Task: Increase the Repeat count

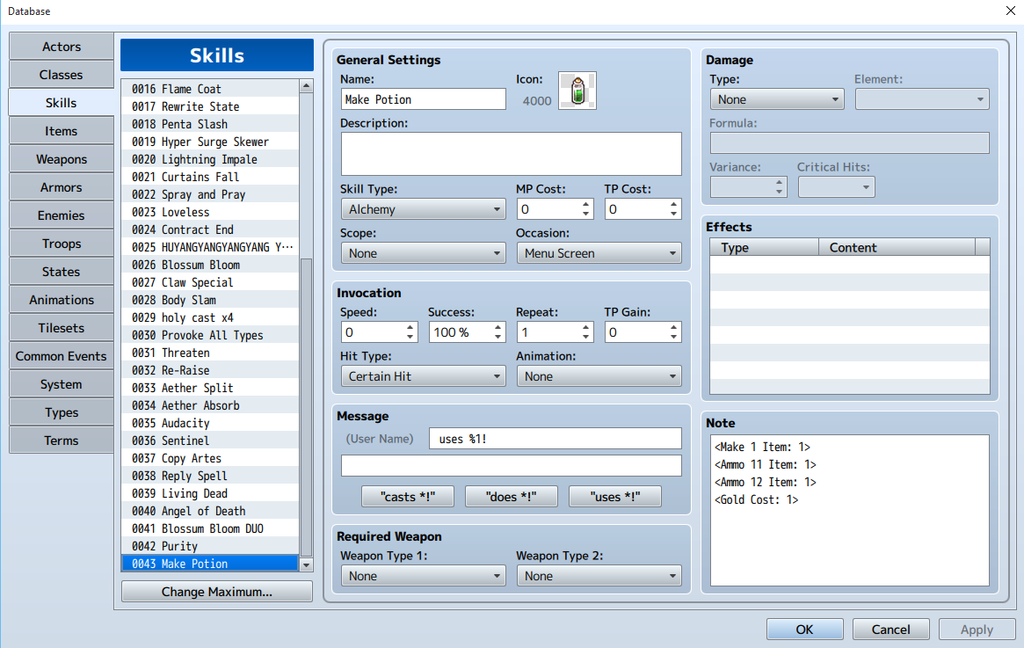Action: [x=586, y=327]
